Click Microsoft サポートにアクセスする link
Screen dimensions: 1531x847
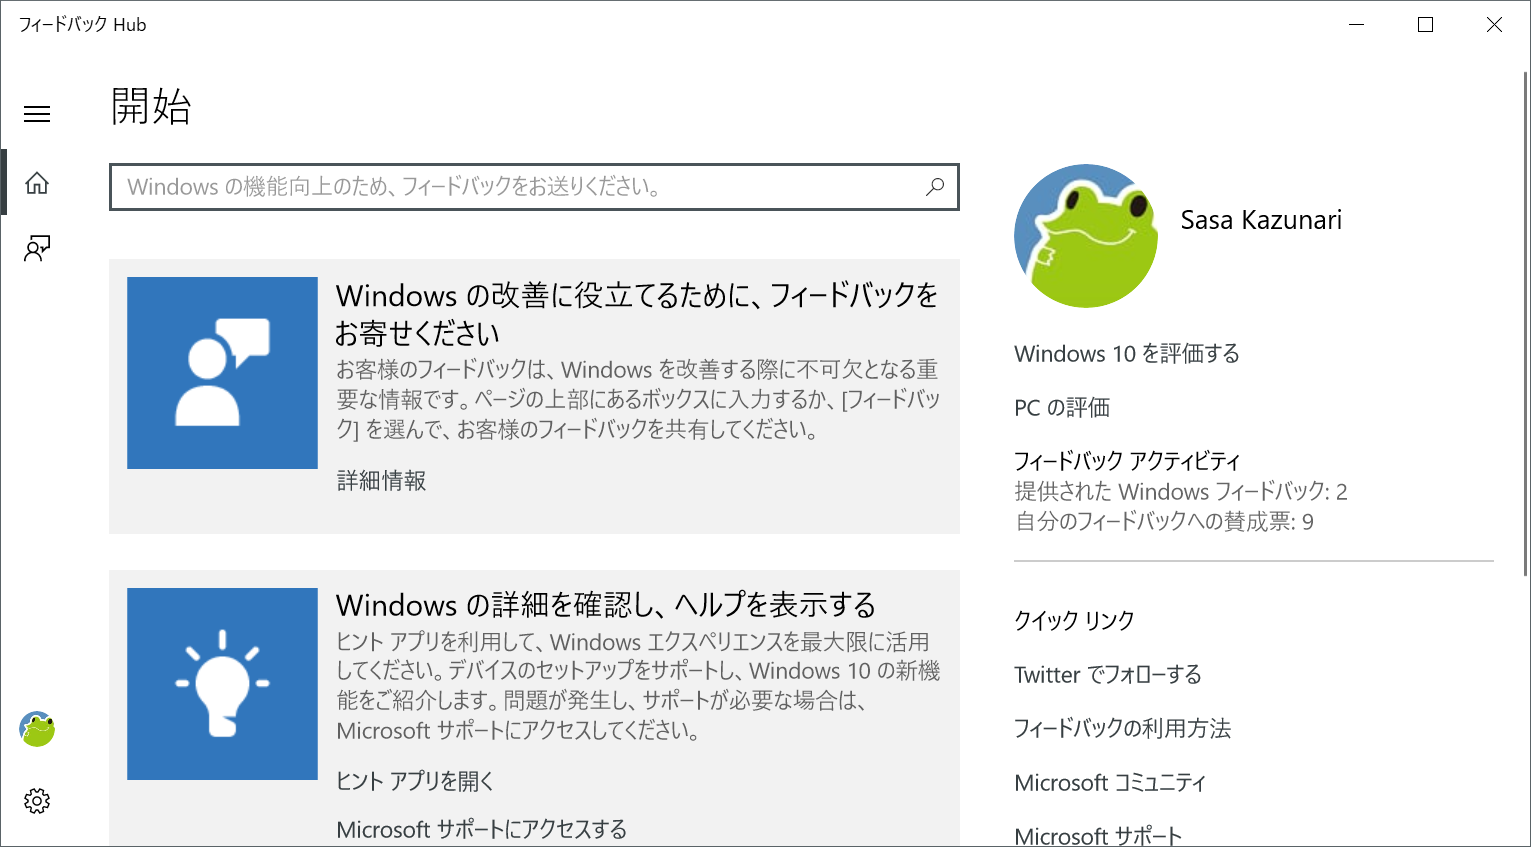[482, 829]
